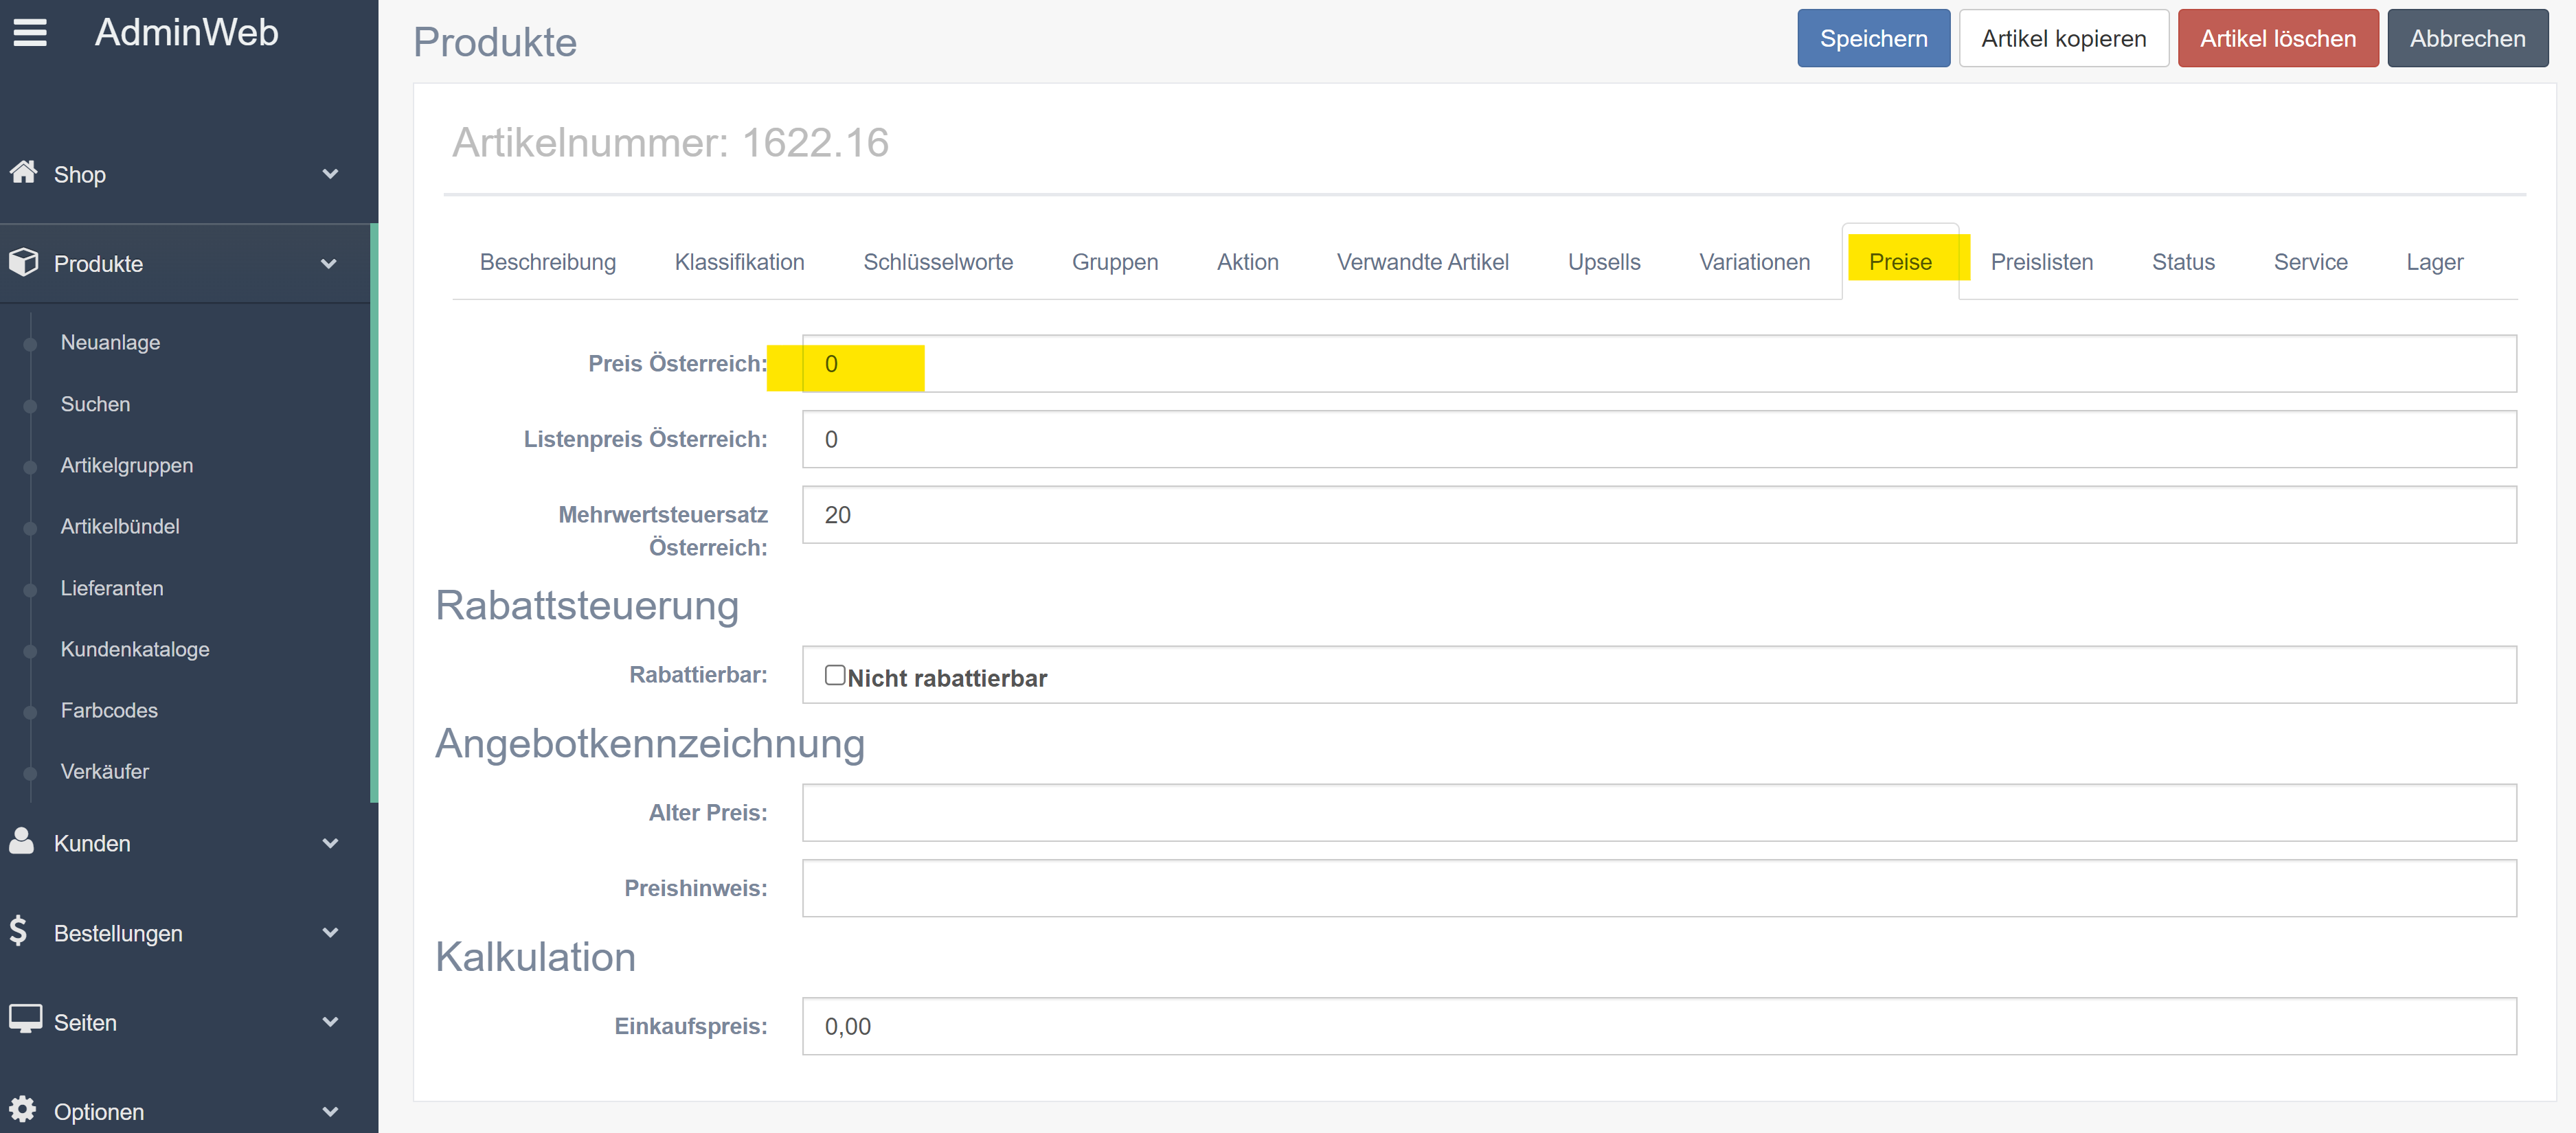This screenshot has height=1133, width=2576.
Task: Focus the Einkaufspreis input field
Action: coord(1659,1026)
